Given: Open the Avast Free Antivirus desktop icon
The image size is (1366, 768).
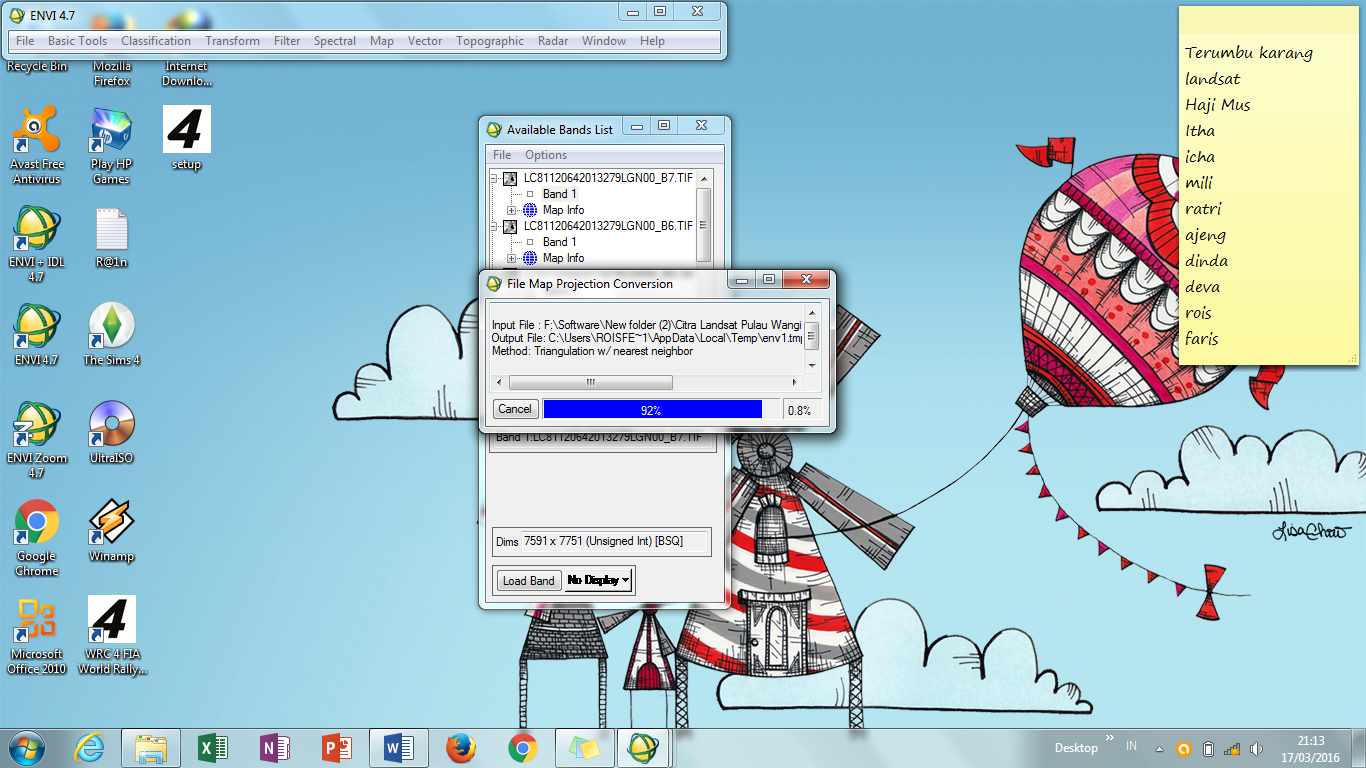Looking at the screenshot, I should pos(37,146).
